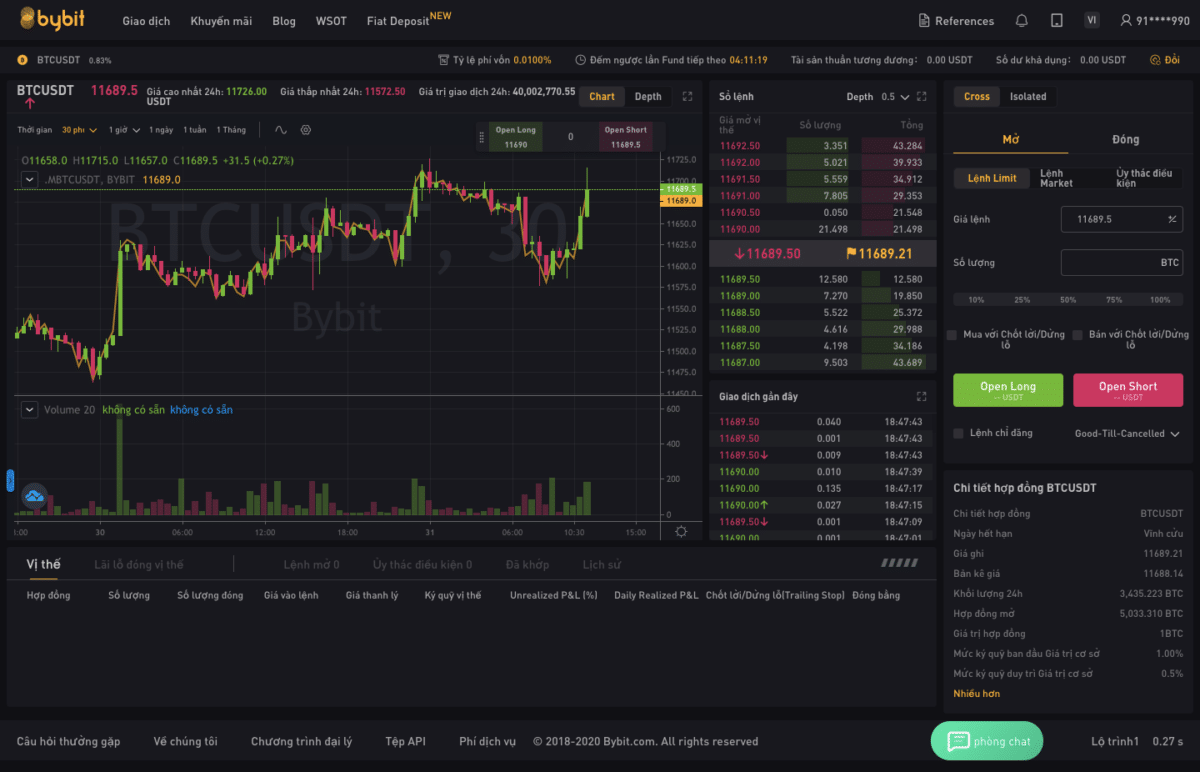Open the WSOT menu item
Screen dimensions: 1200x772
pyautogui.click(x=331, y=21)
